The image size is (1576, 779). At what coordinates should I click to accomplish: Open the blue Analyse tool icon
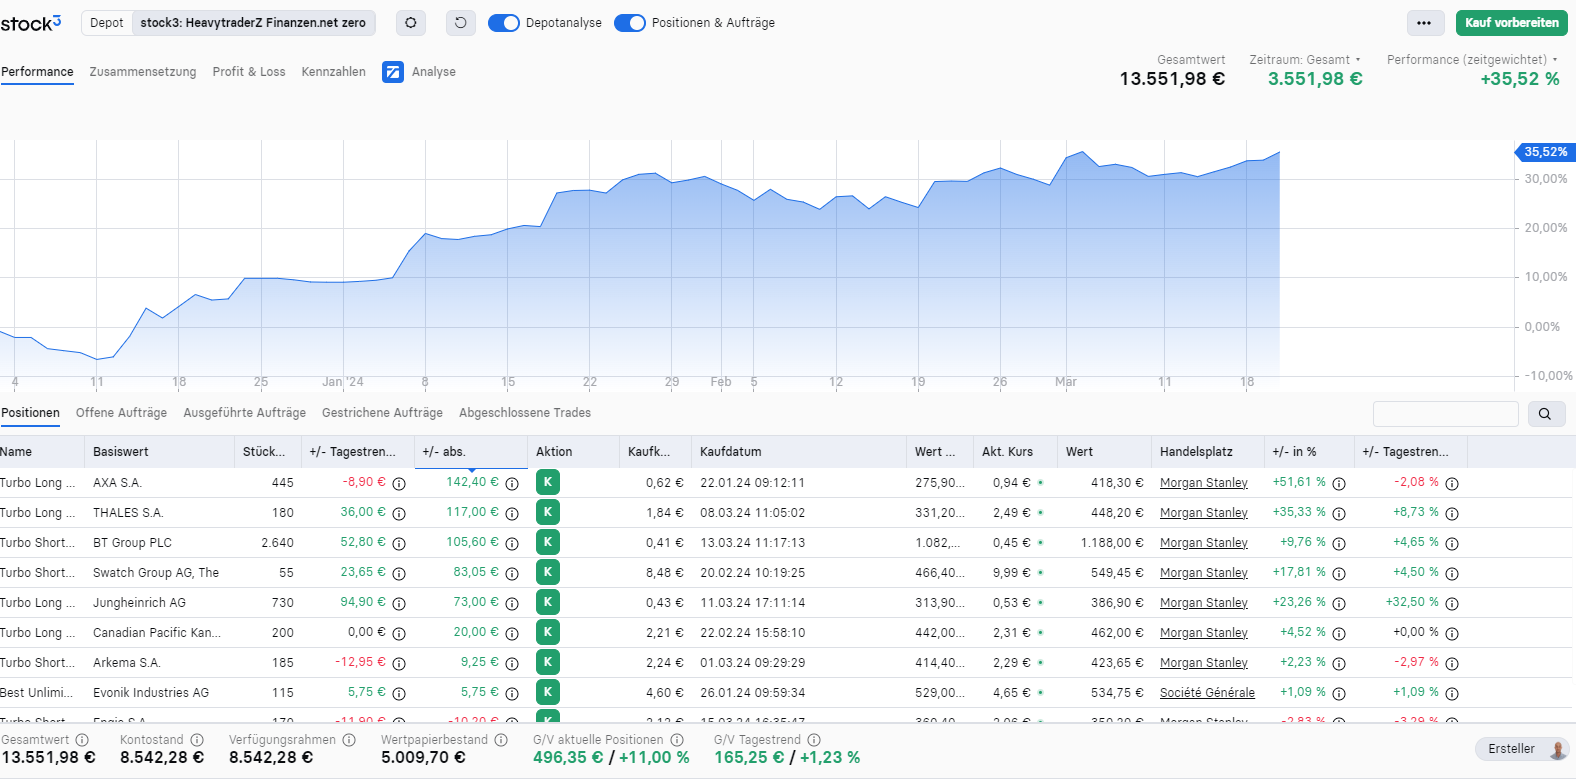(x=393, y=71)
